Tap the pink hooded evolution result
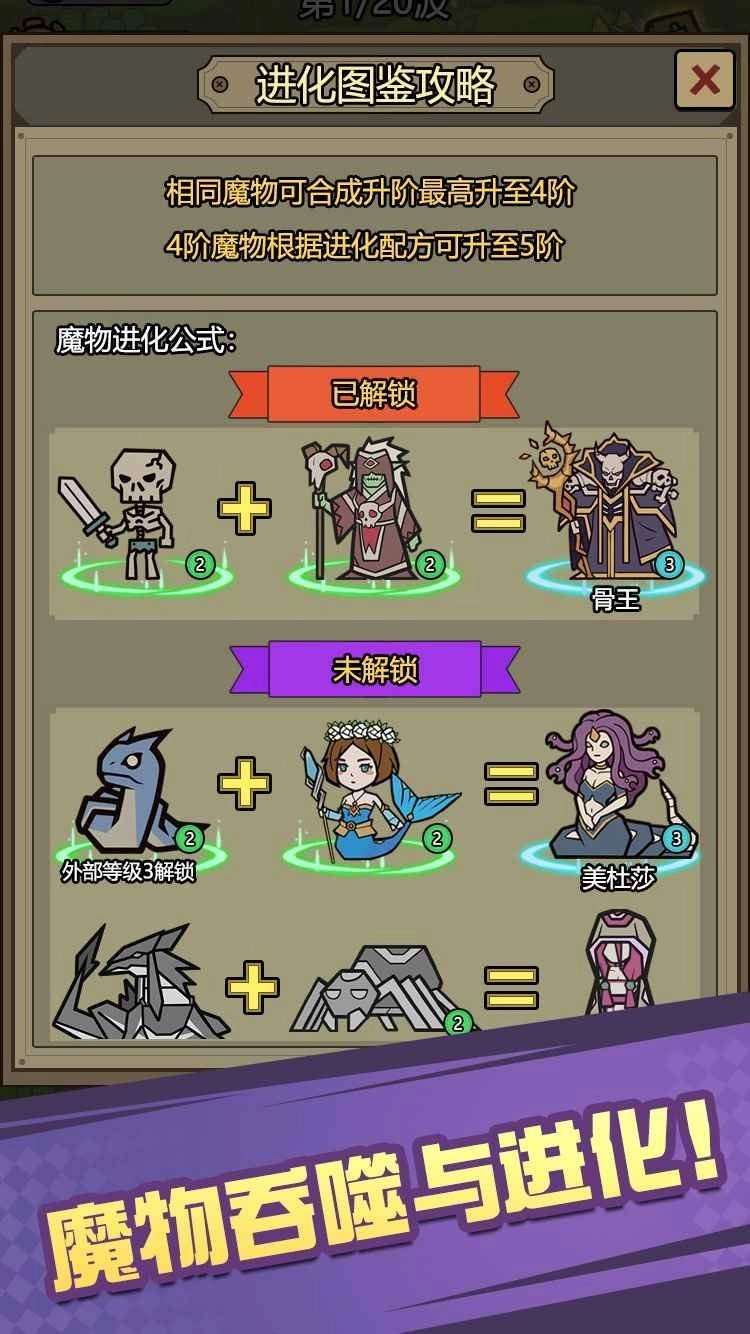This screenshot has height=1334, width=750. 618,972
